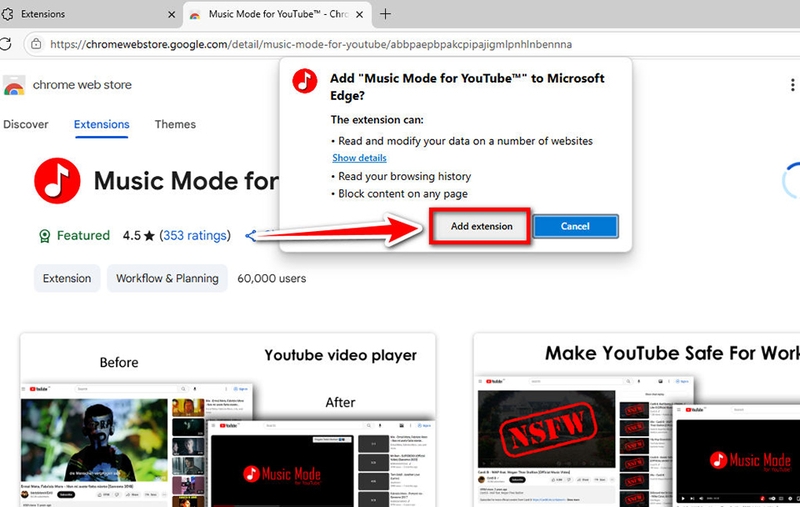
Task: Open the 353 ratings link
Action: [195, 236]
